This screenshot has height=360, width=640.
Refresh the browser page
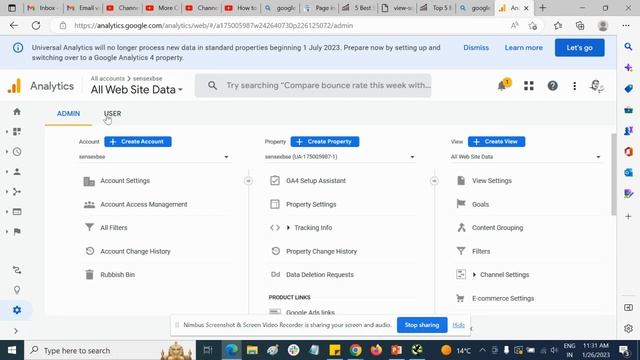click(36, 25)
